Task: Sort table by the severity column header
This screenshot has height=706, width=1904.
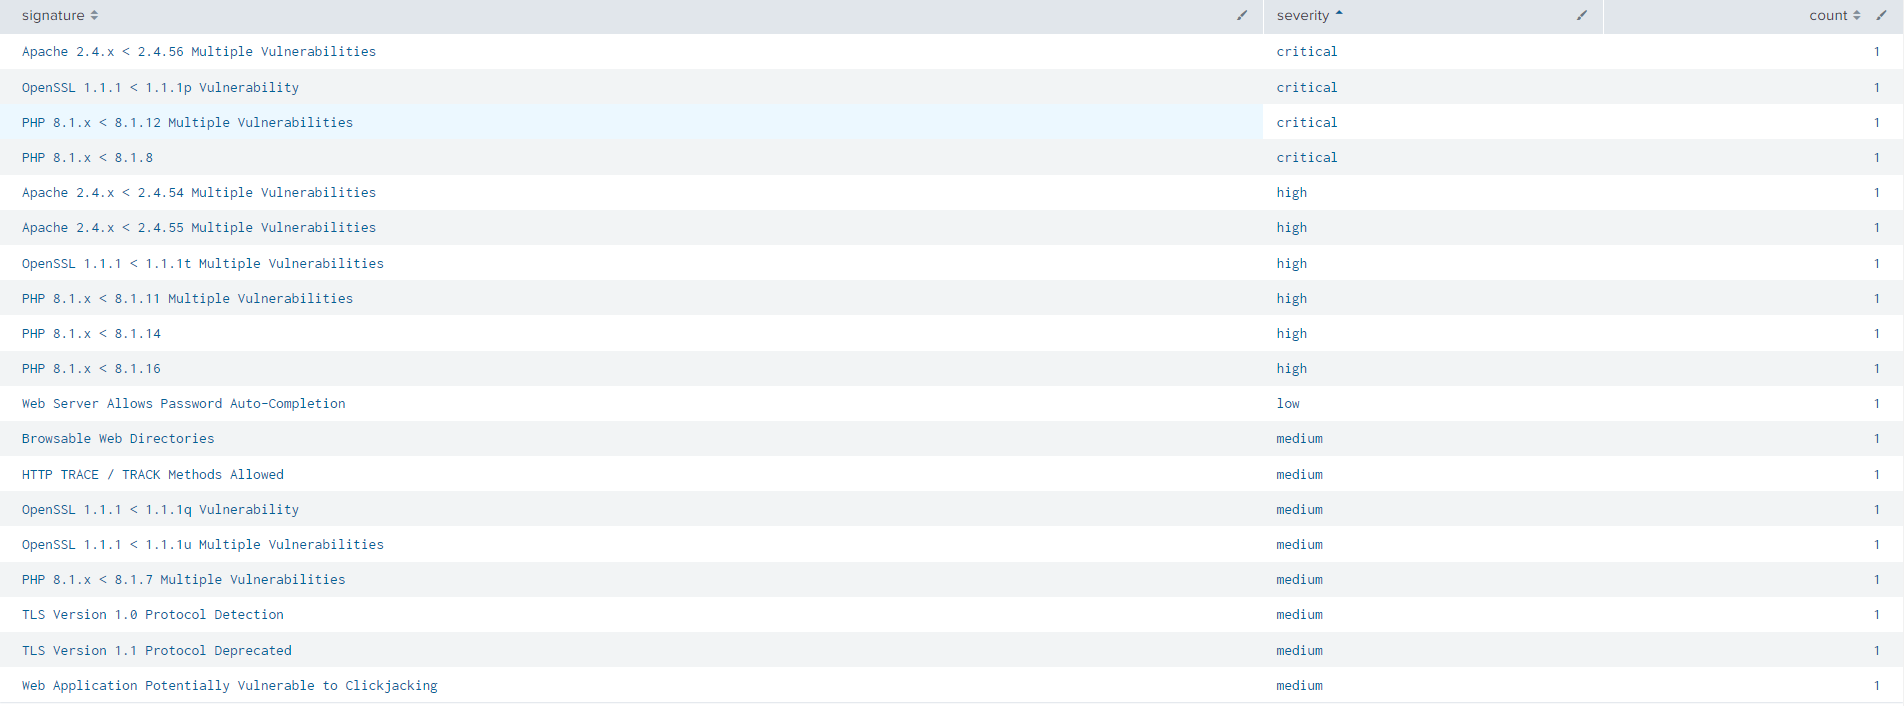Action: click(1309, 16)
